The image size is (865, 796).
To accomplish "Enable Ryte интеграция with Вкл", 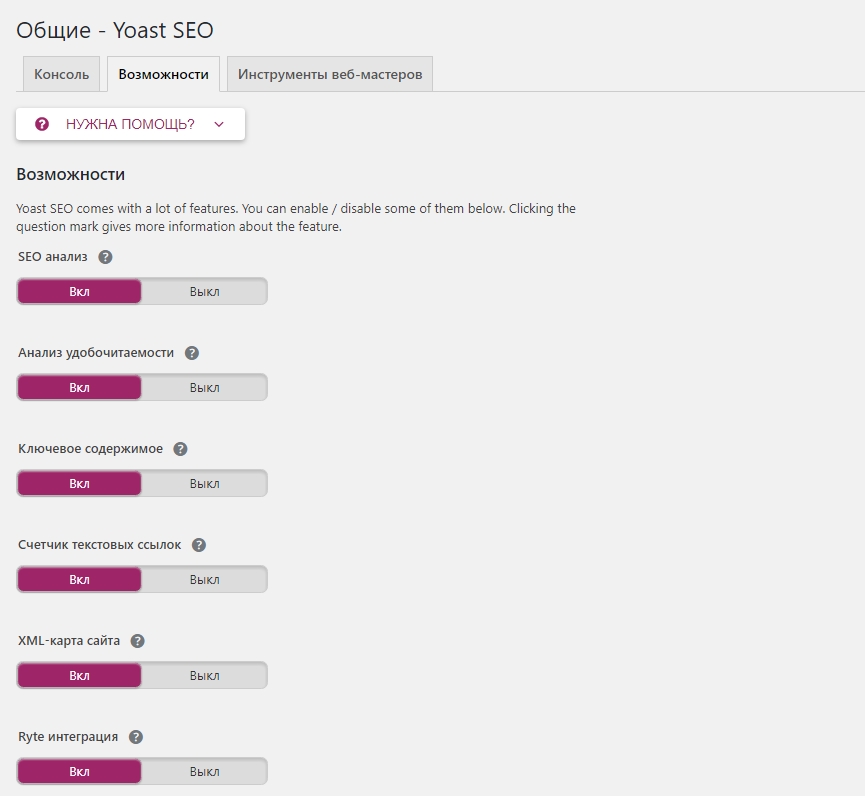I will [x=79, y=771].
